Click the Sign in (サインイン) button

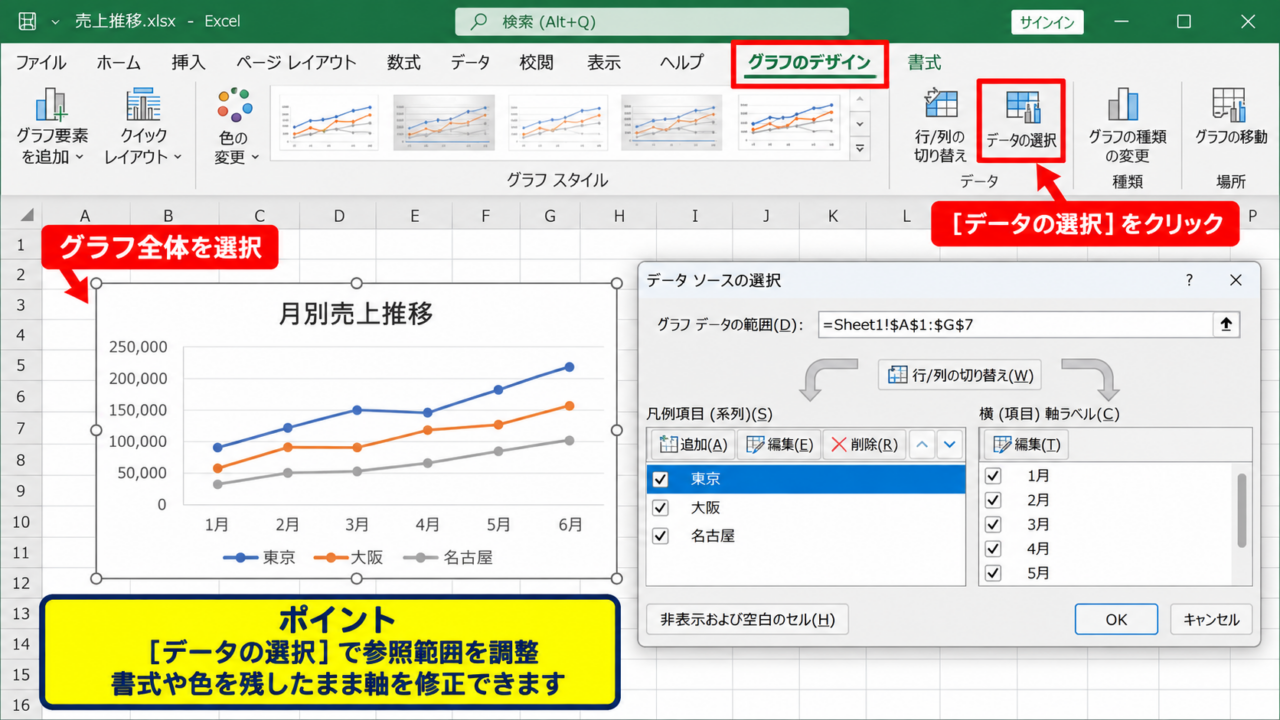click(1049, 22)
